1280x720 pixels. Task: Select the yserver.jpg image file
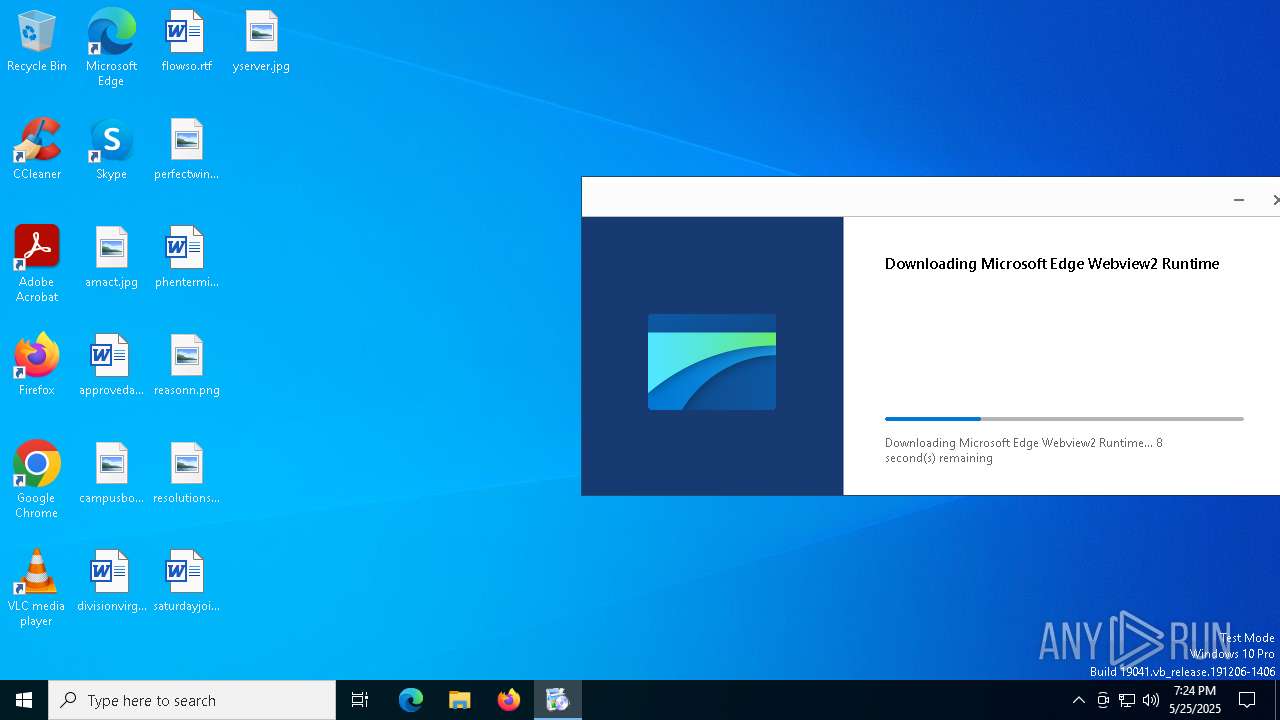pyautogui.click(x=261, y=42)
